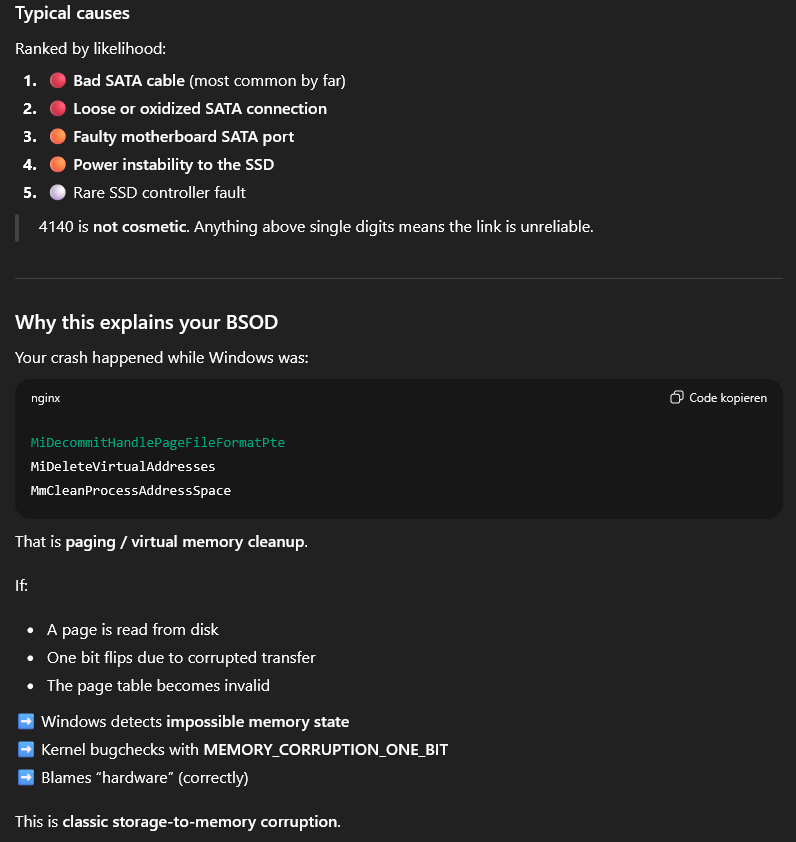Click pale circle beside Rare SSD controller fault

[58, 193]
